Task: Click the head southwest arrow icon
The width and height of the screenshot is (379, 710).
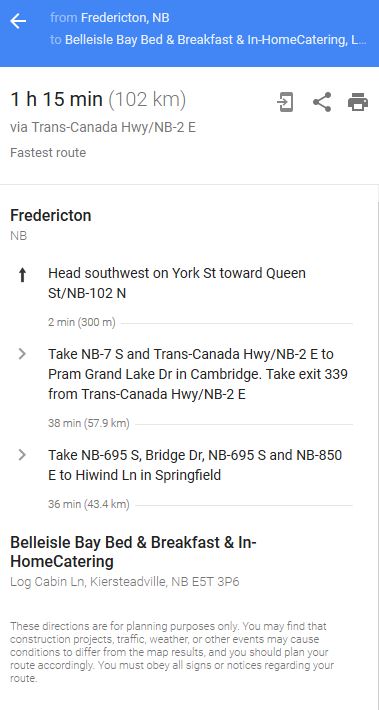Action: point(22,275)
